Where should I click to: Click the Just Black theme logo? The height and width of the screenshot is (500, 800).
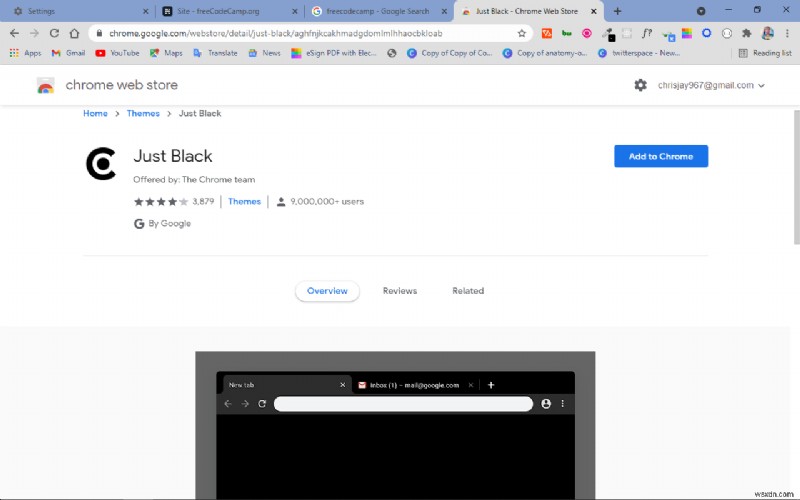(x=101, y=164)
